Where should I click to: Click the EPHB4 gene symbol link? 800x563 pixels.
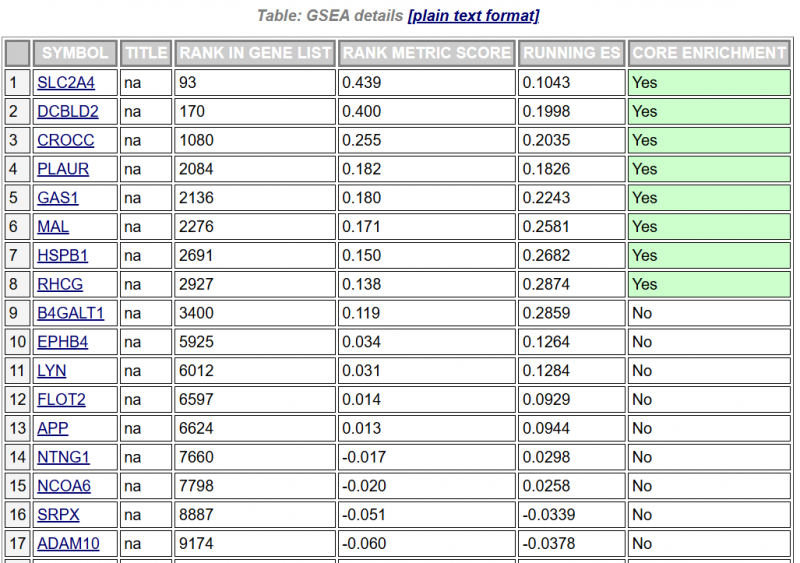(x=62, y=342)
